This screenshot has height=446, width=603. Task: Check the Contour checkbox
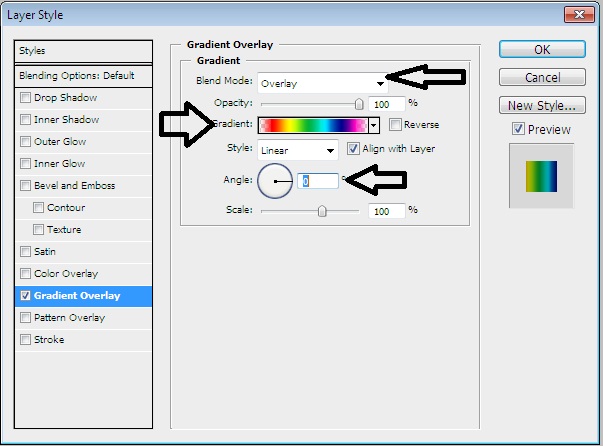38,208
